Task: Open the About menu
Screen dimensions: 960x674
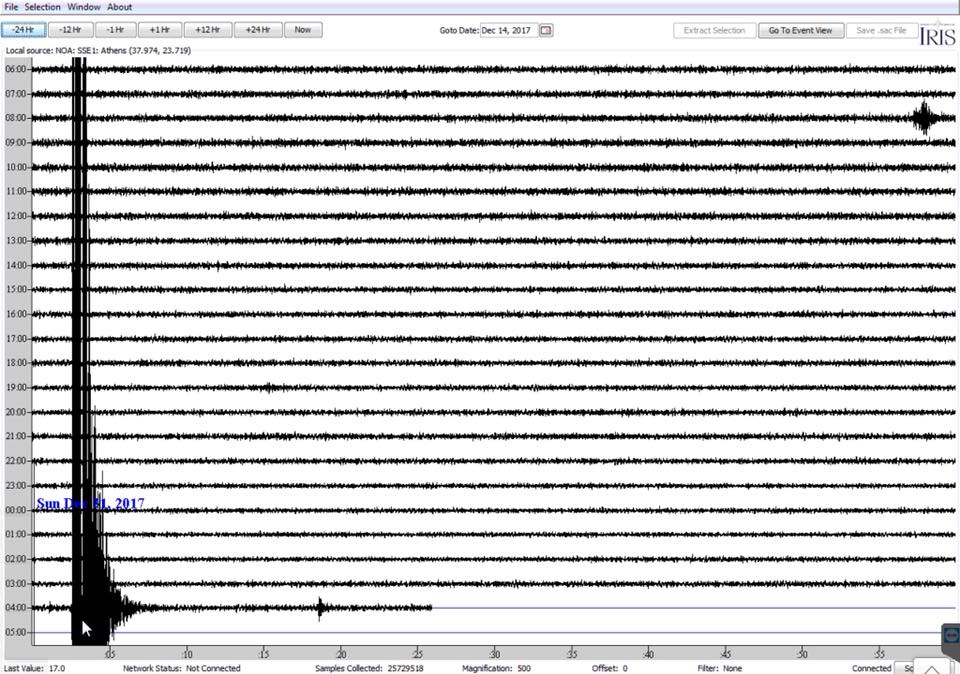Action: click(x=119, y=7)
